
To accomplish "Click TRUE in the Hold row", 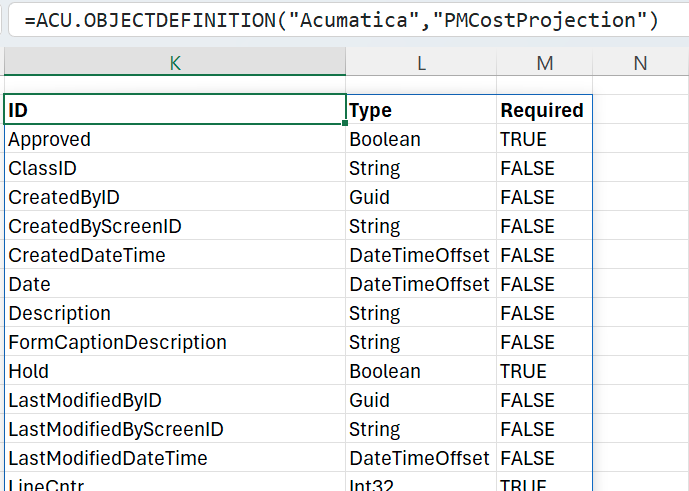I will (x=544, y=371).
